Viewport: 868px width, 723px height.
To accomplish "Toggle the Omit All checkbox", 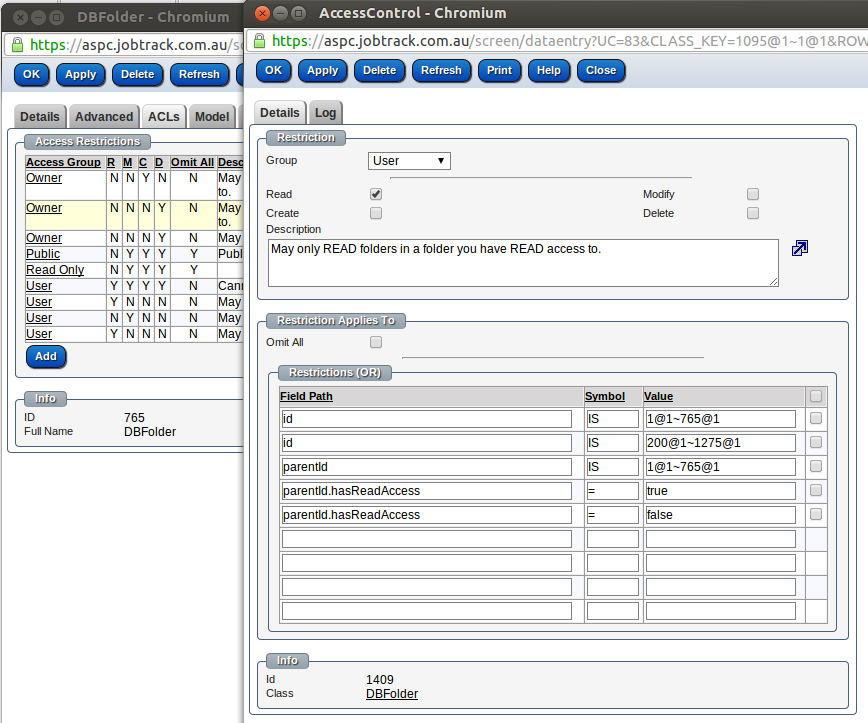I will [375, 342].
